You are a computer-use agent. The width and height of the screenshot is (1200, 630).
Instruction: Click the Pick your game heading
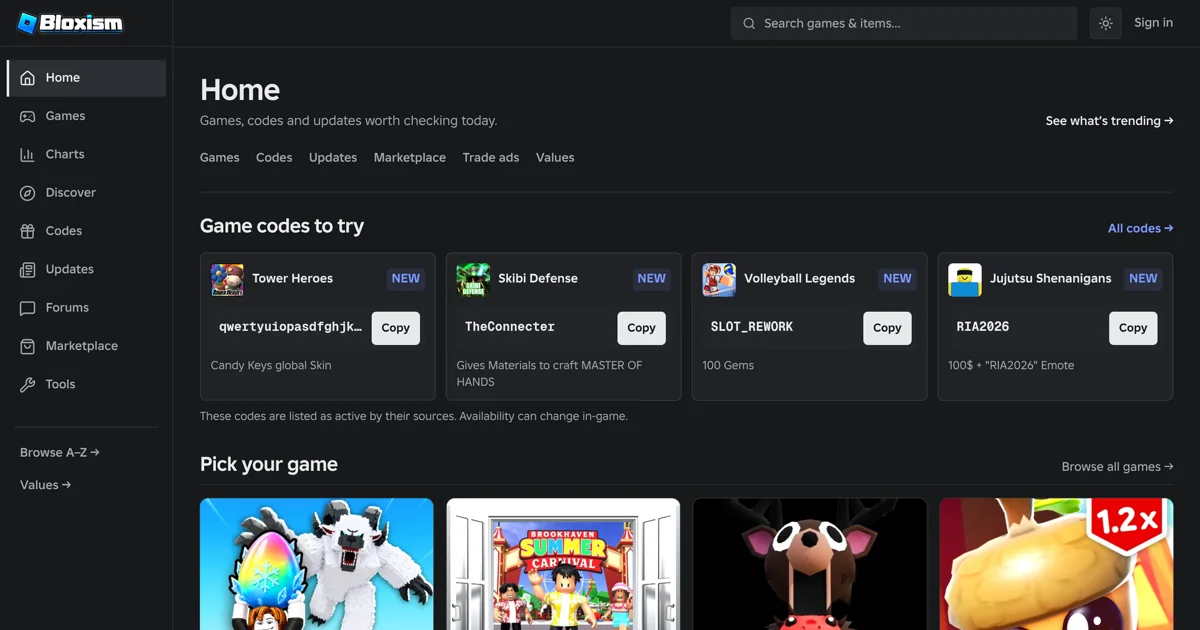(x=269, y=465)
